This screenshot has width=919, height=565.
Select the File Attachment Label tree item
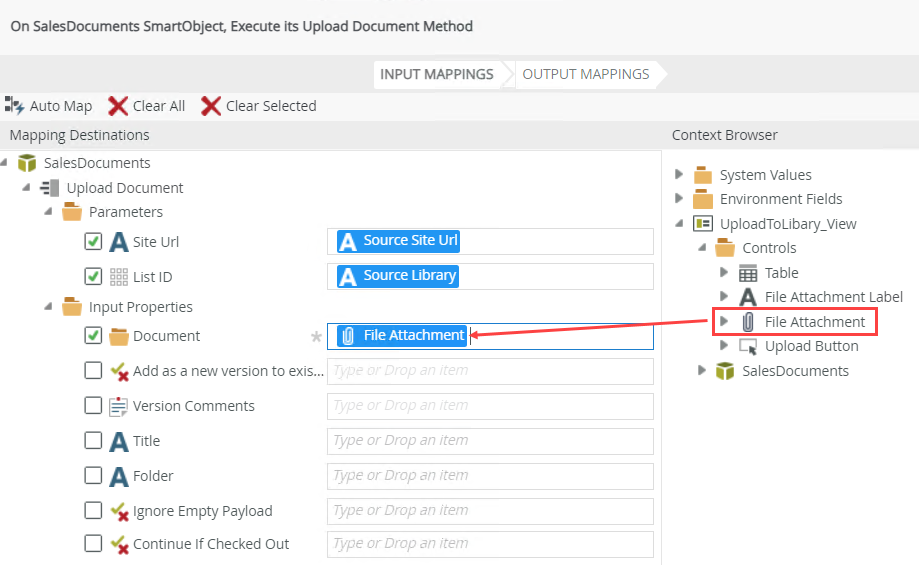coord(833,297)
